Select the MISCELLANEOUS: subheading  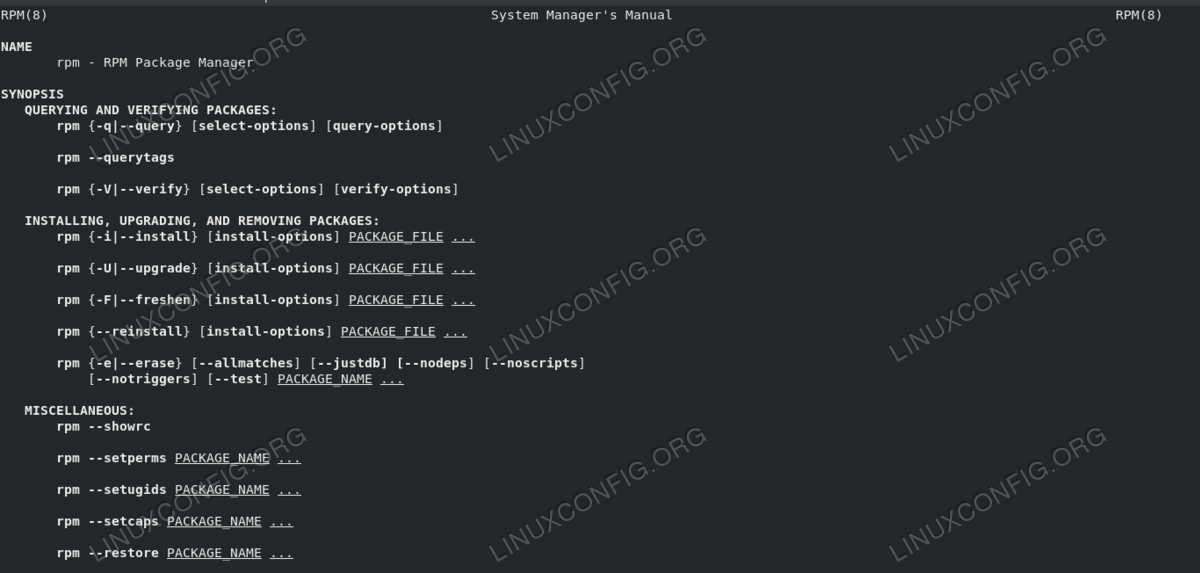80,410
